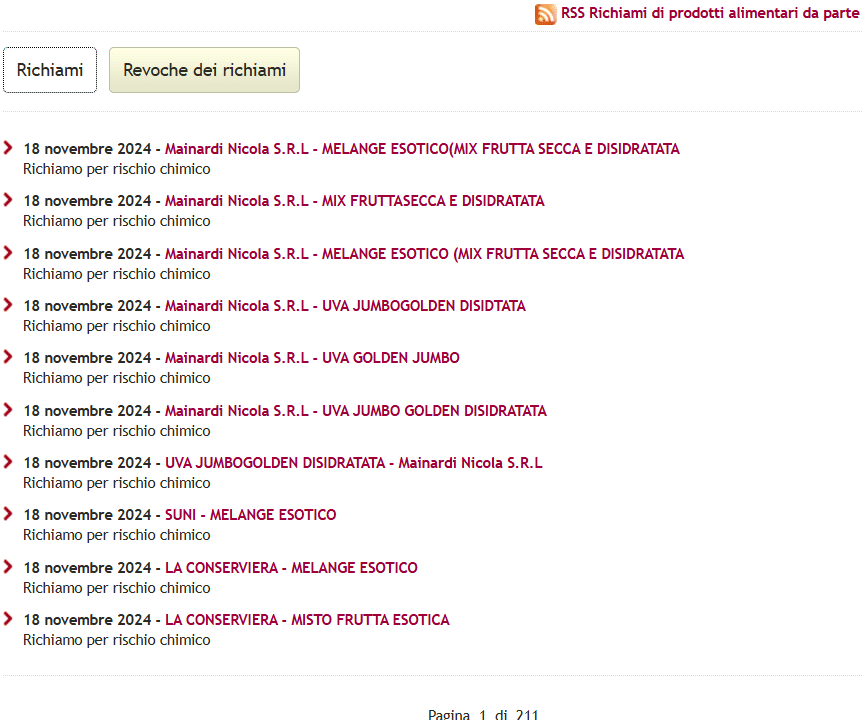The width and height of the screenshot is (862, 720).
Task: Click red arrow beside MELANGE ESOTICO(MIX row
Action: 8,147
